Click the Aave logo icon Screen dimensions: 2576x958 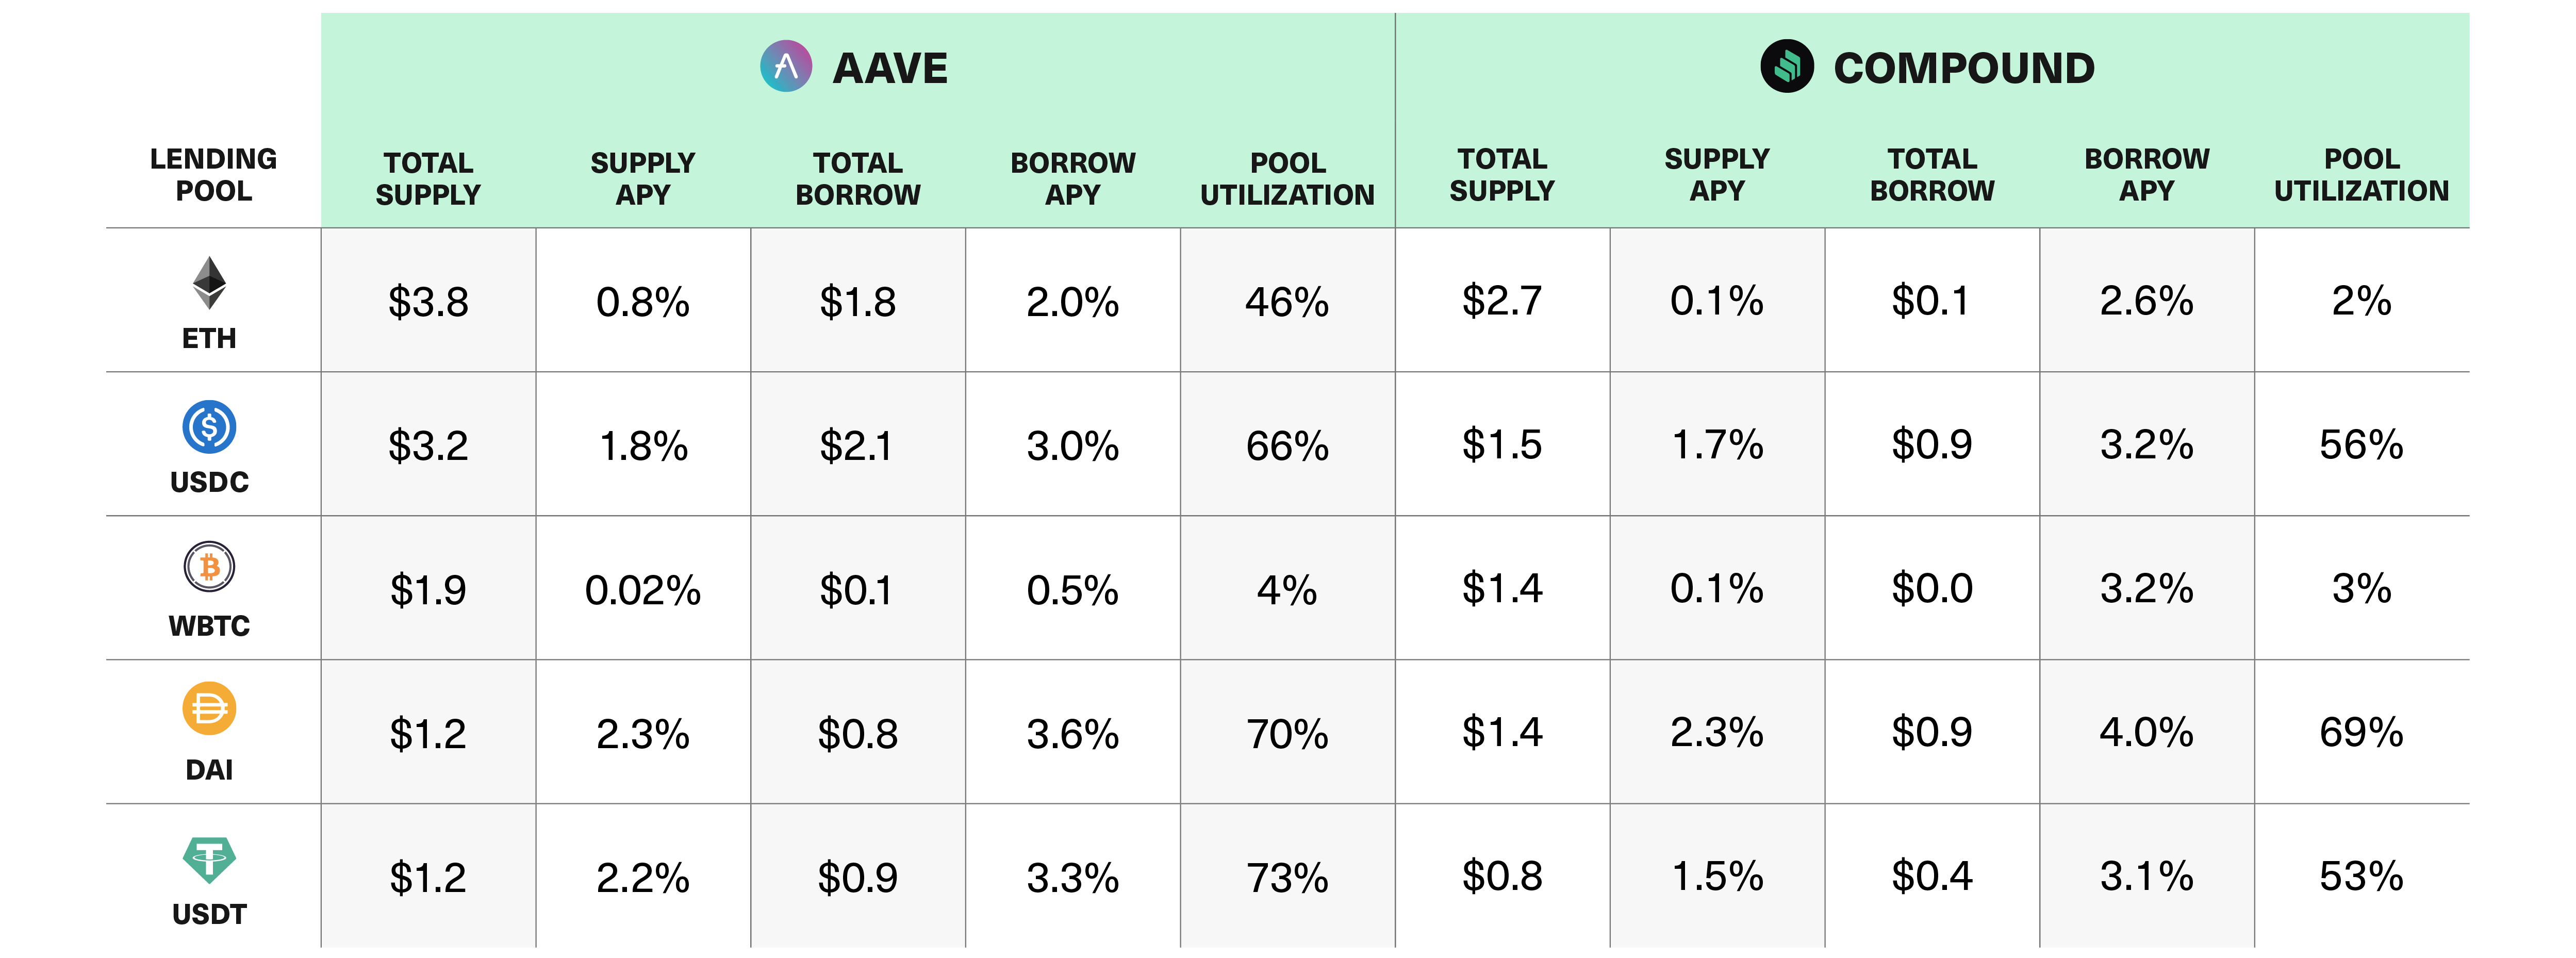(786, 67)
